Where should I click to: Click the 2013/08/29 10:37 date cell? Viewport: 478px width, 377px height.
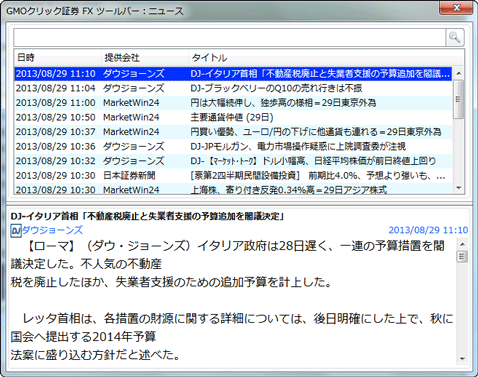(x=56, y=132)
